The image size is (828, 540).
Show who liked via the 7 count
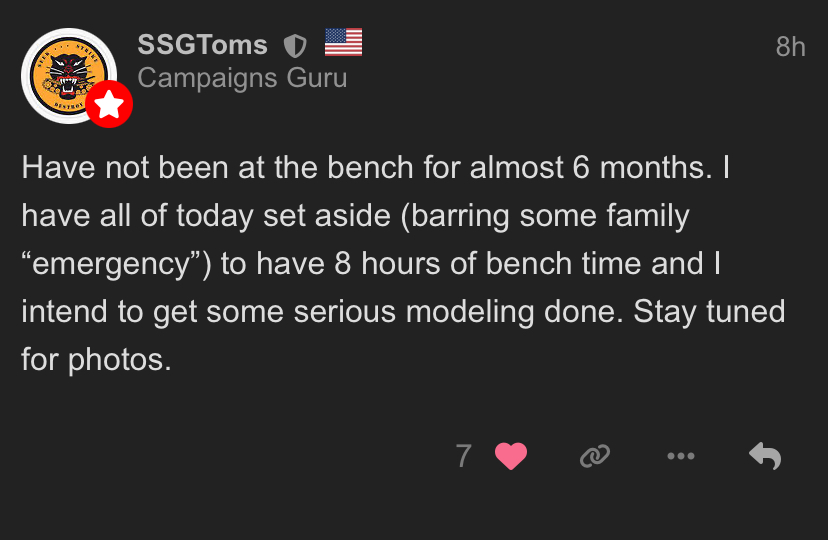(x=463, y=457)
